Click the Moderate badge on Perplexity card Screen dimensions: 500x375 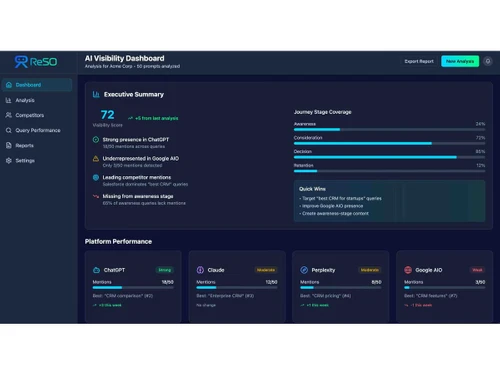click(370, 270)
